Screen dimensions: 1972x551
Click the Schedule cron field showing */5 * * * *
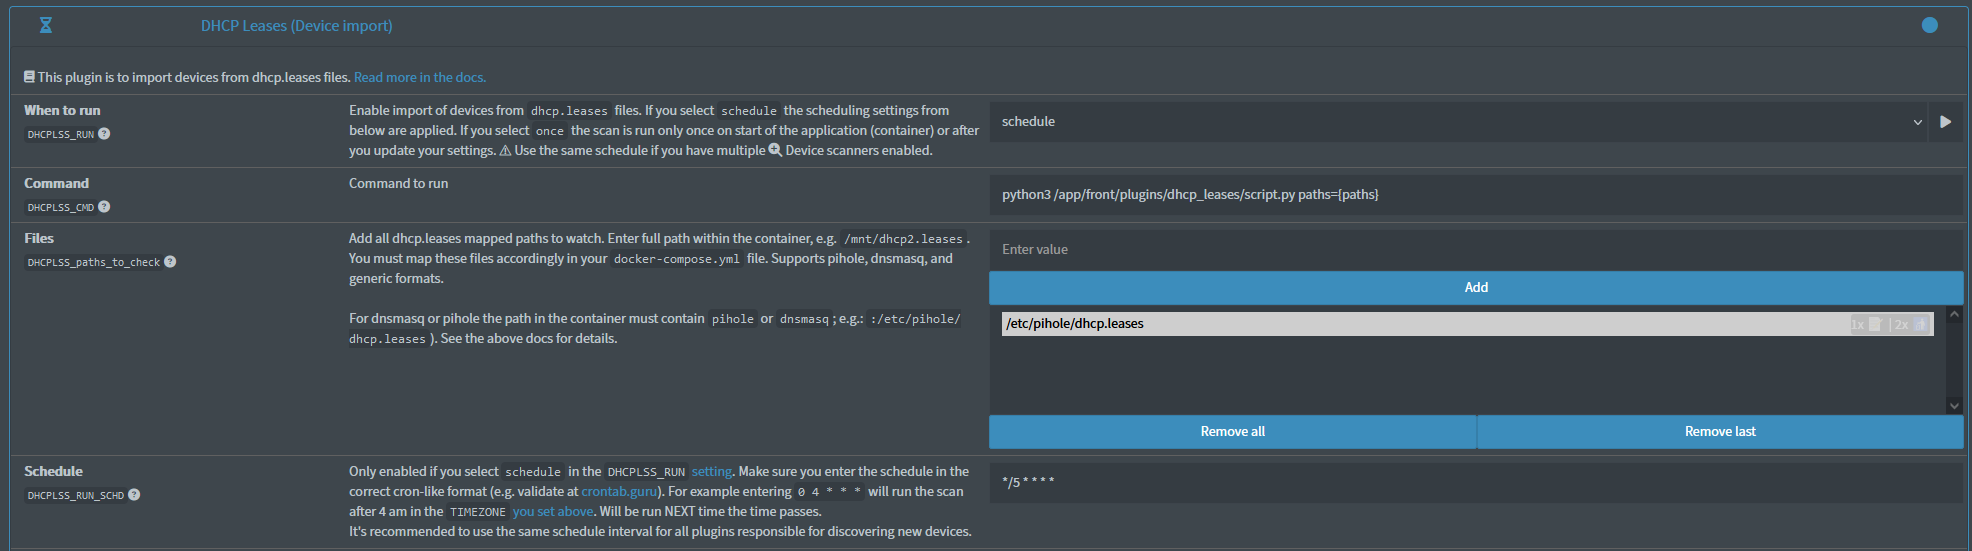(x=1476, y=482)
